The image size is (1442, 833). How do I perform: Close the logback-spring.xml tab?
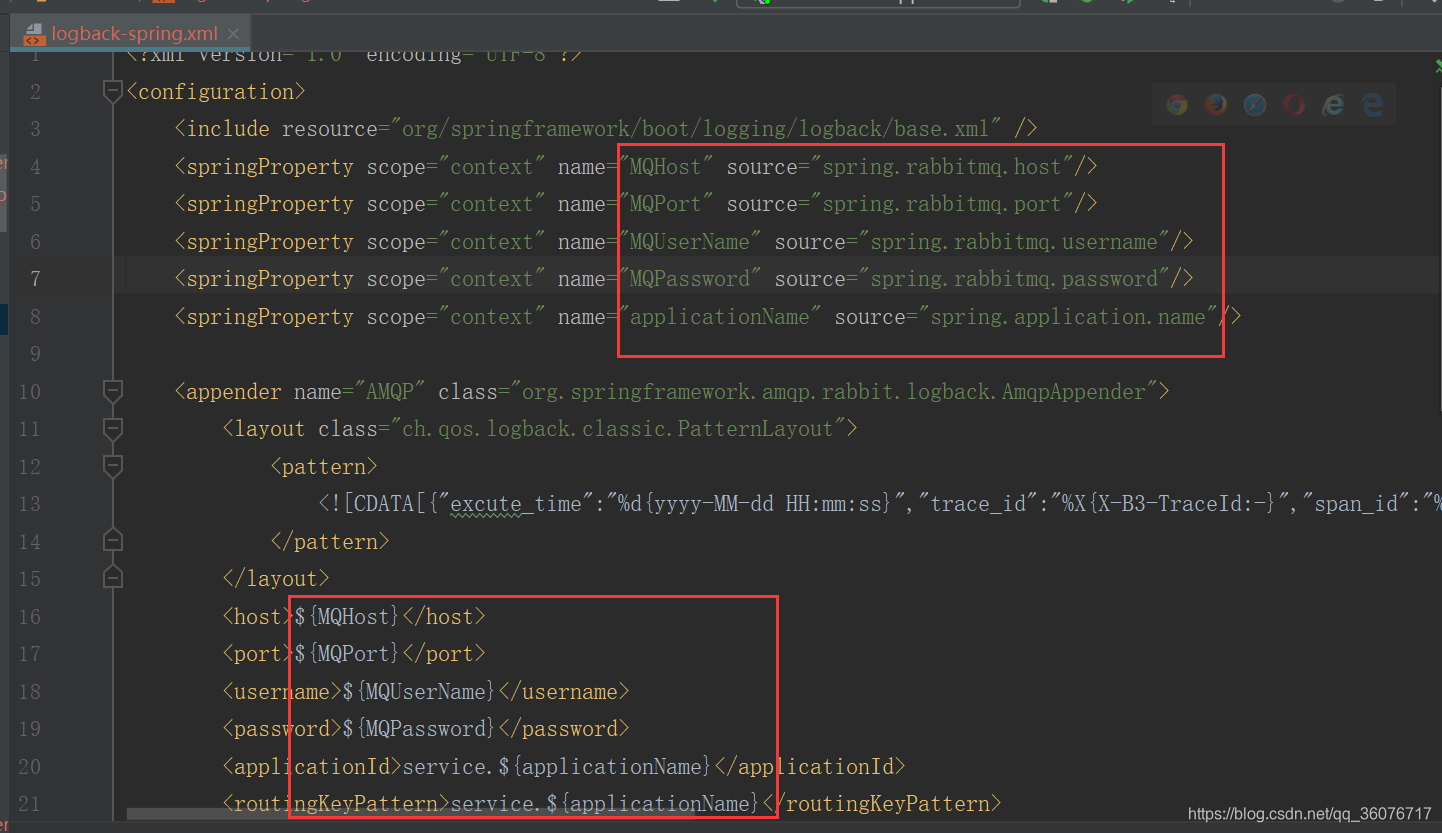[x=232, y=33]
